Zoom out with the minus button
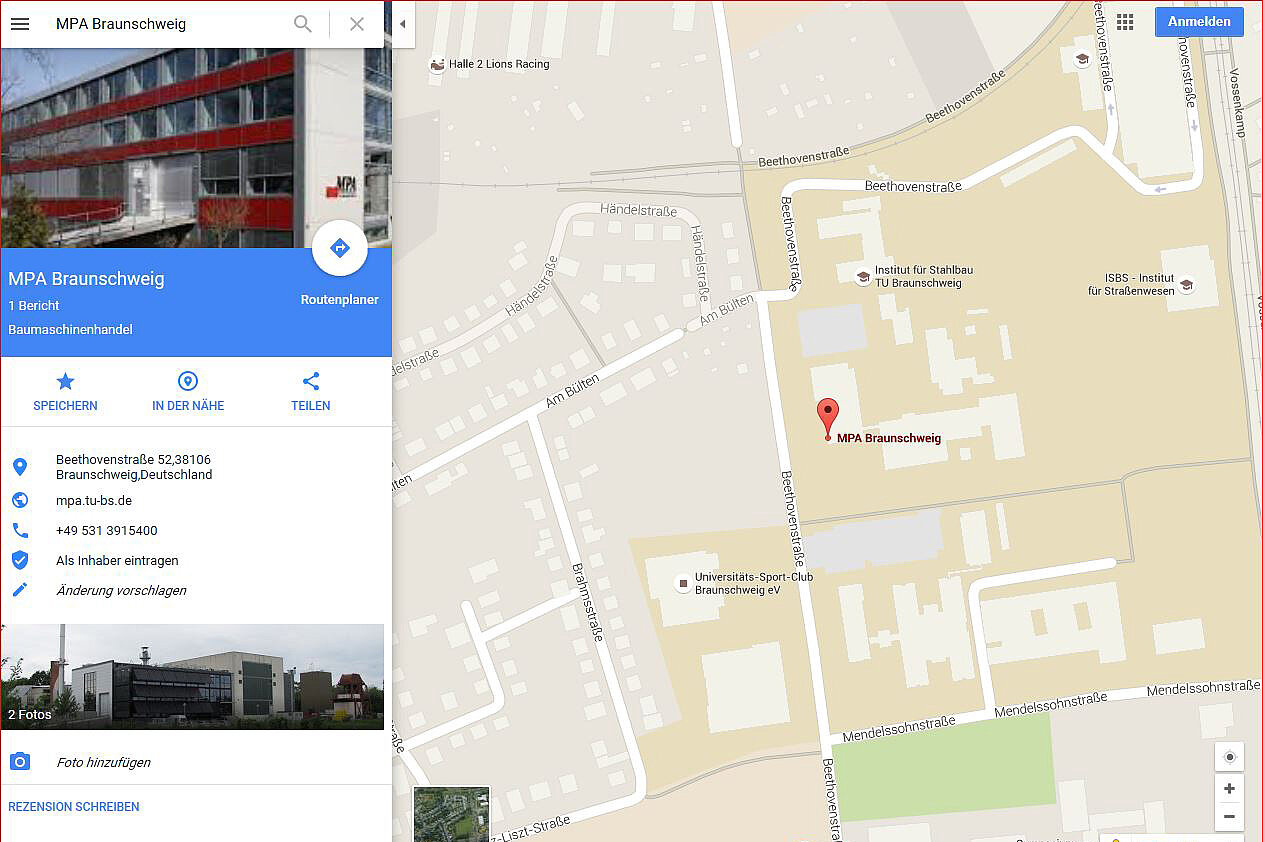 (1229, 816)
